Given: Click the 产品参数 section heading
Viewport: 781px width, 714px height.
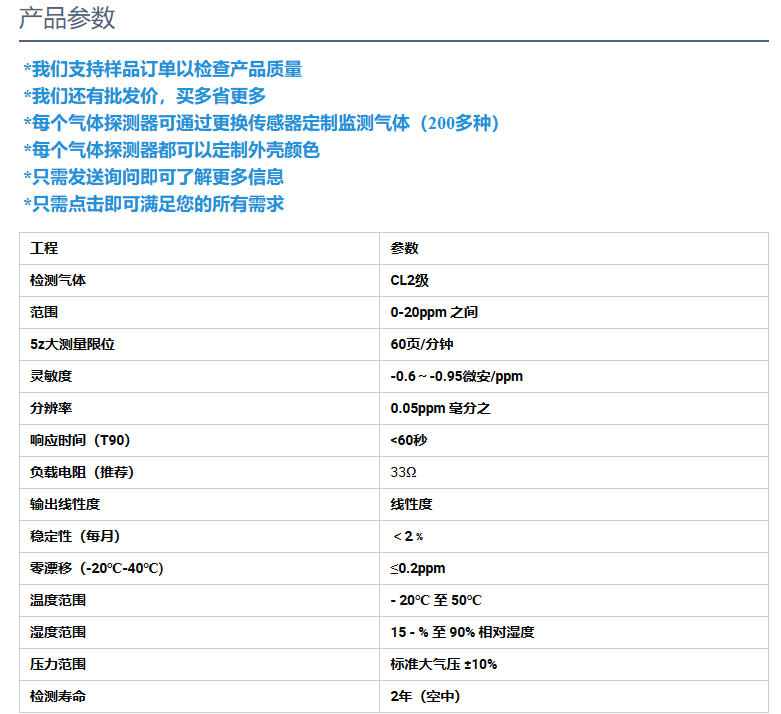Looking at the screenshot, I should (x=68, y=17).
